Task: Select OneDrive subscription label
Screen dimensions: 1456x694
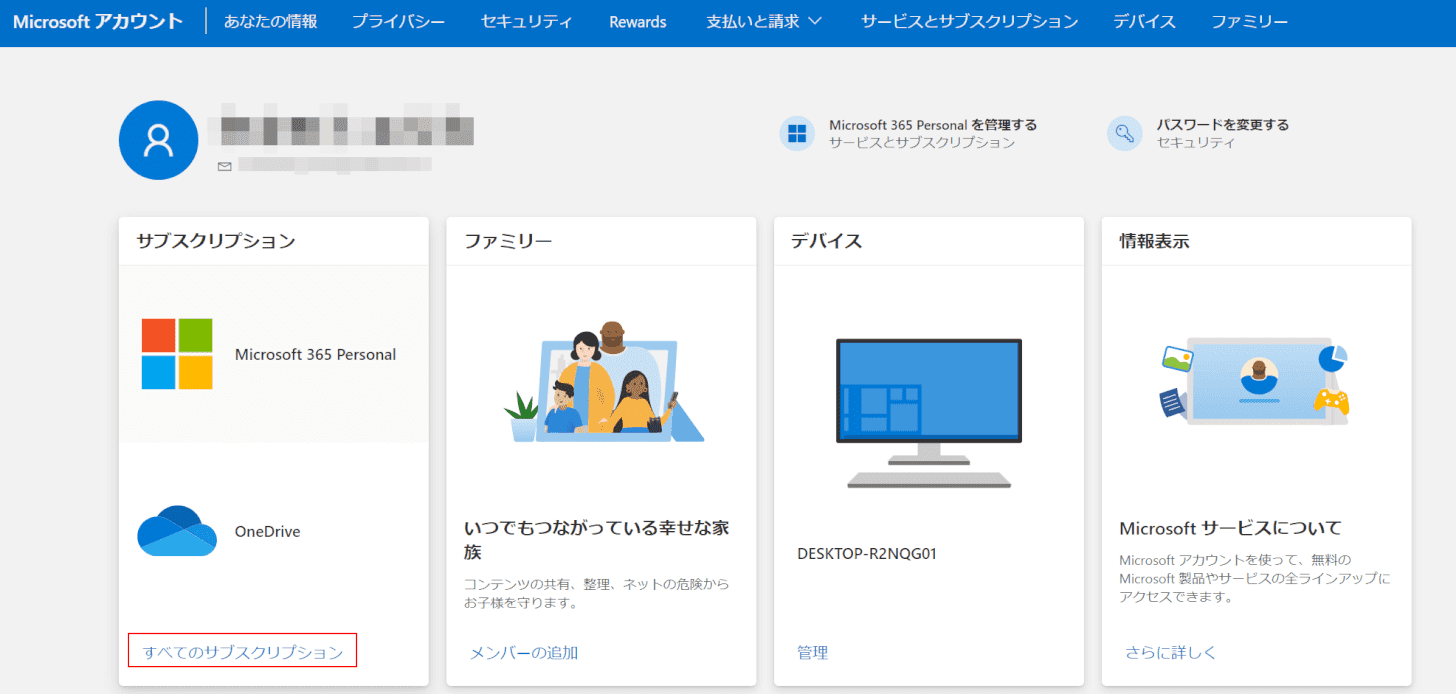Action: tap(267, 532)
